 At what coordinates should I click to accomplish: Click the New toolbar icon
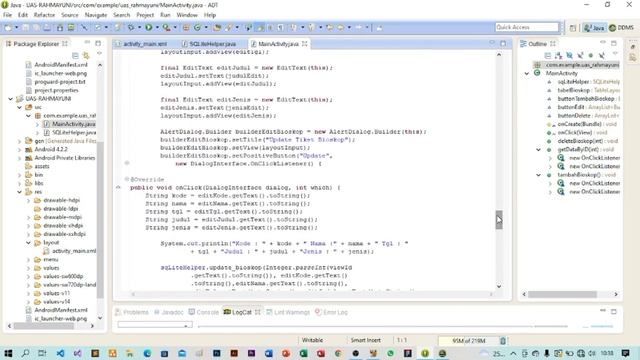point(8,27)
